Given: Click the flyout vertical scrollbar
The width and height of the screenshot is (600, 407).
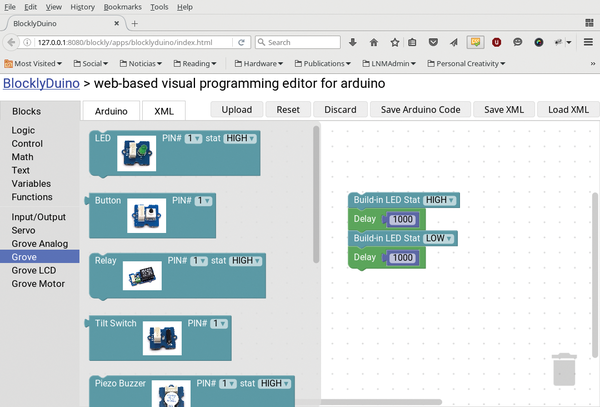Looking at the screenshot, I should click(x=316, y=194).
